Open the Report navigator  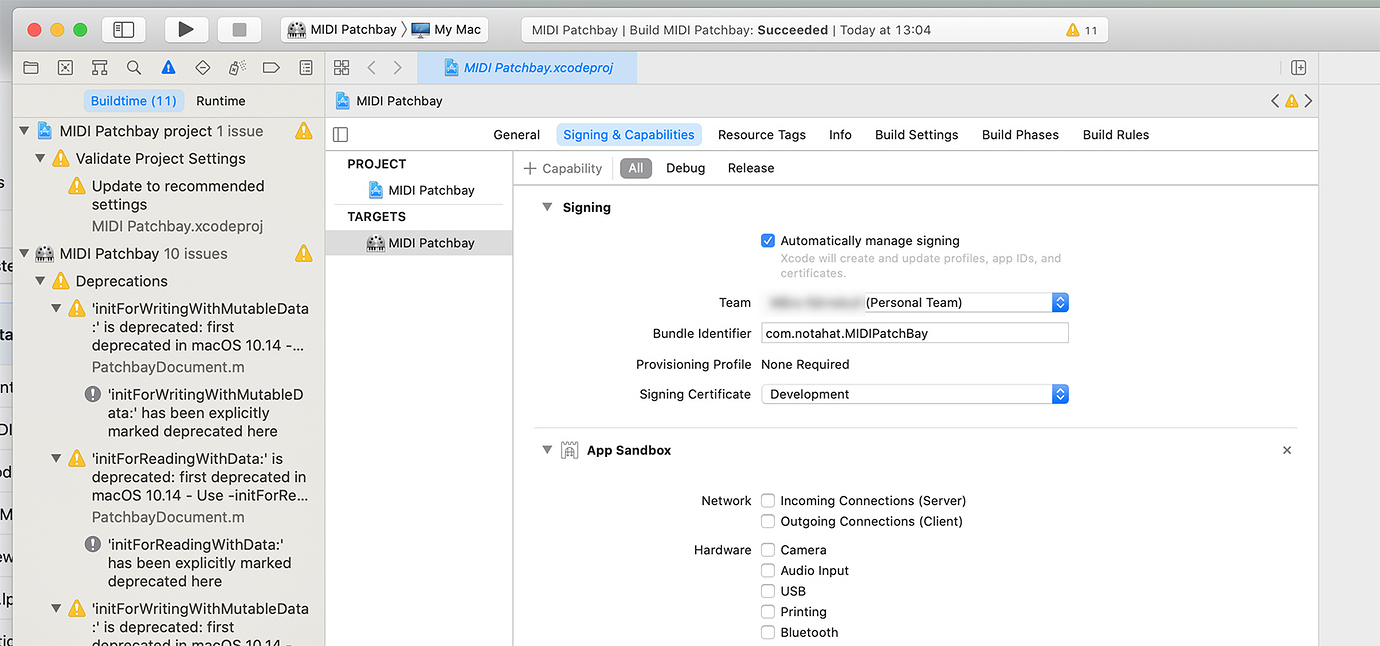[306, 68]
